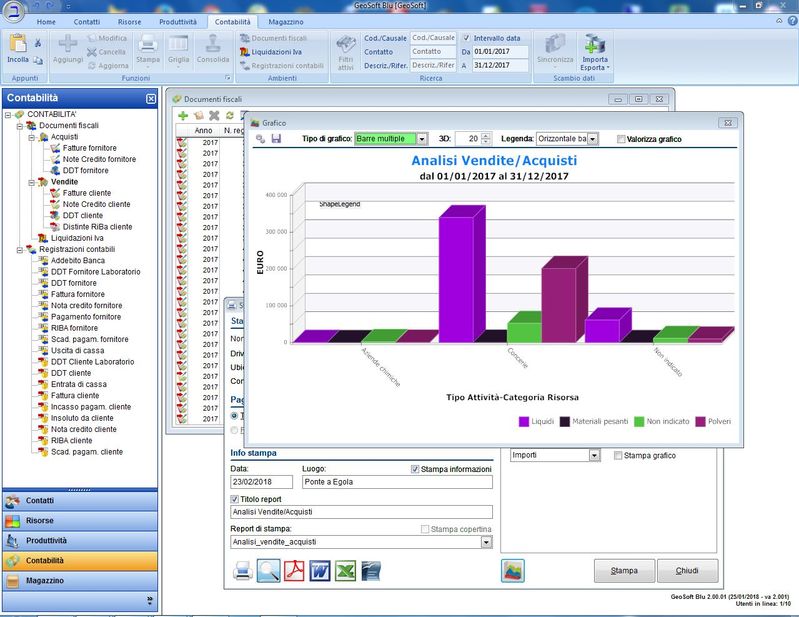Click the PDF export icon

pyautogui.click(x=294, y=571)
